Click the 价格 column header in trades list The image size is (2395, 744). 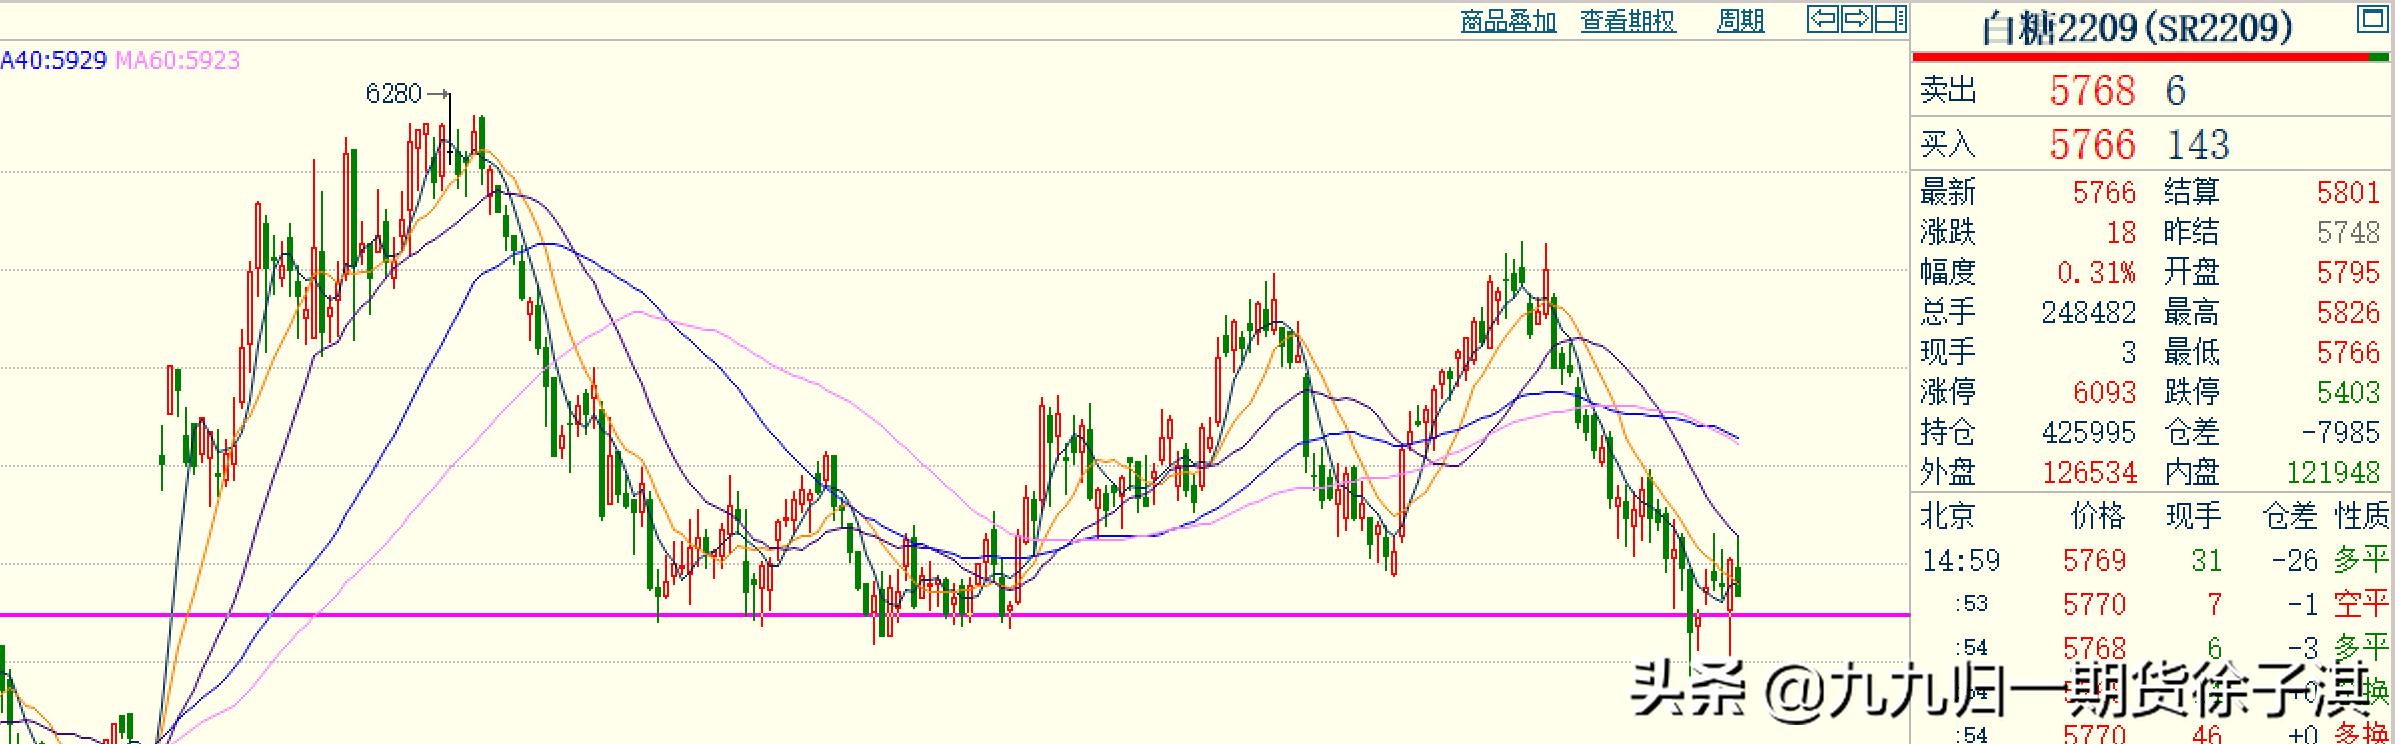click(x=2097, y=516)
